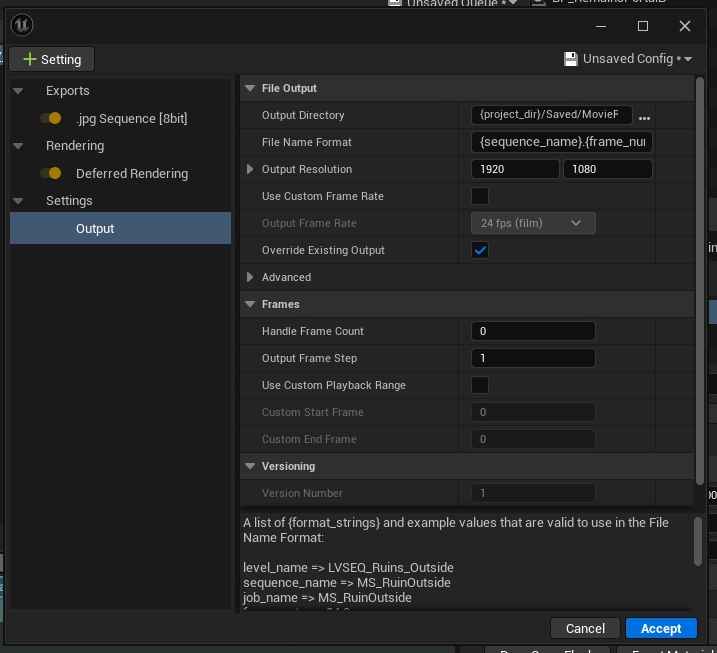Screen dimensions: 717x653
Task: Click the Override Existing Output label
Action: click(x=323, y=250)
